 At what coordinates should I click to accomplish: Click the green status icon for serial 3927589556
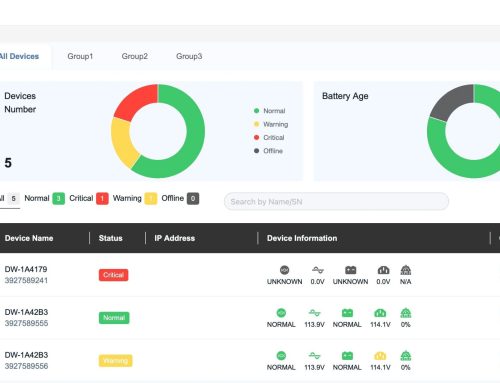pos(281,356)
